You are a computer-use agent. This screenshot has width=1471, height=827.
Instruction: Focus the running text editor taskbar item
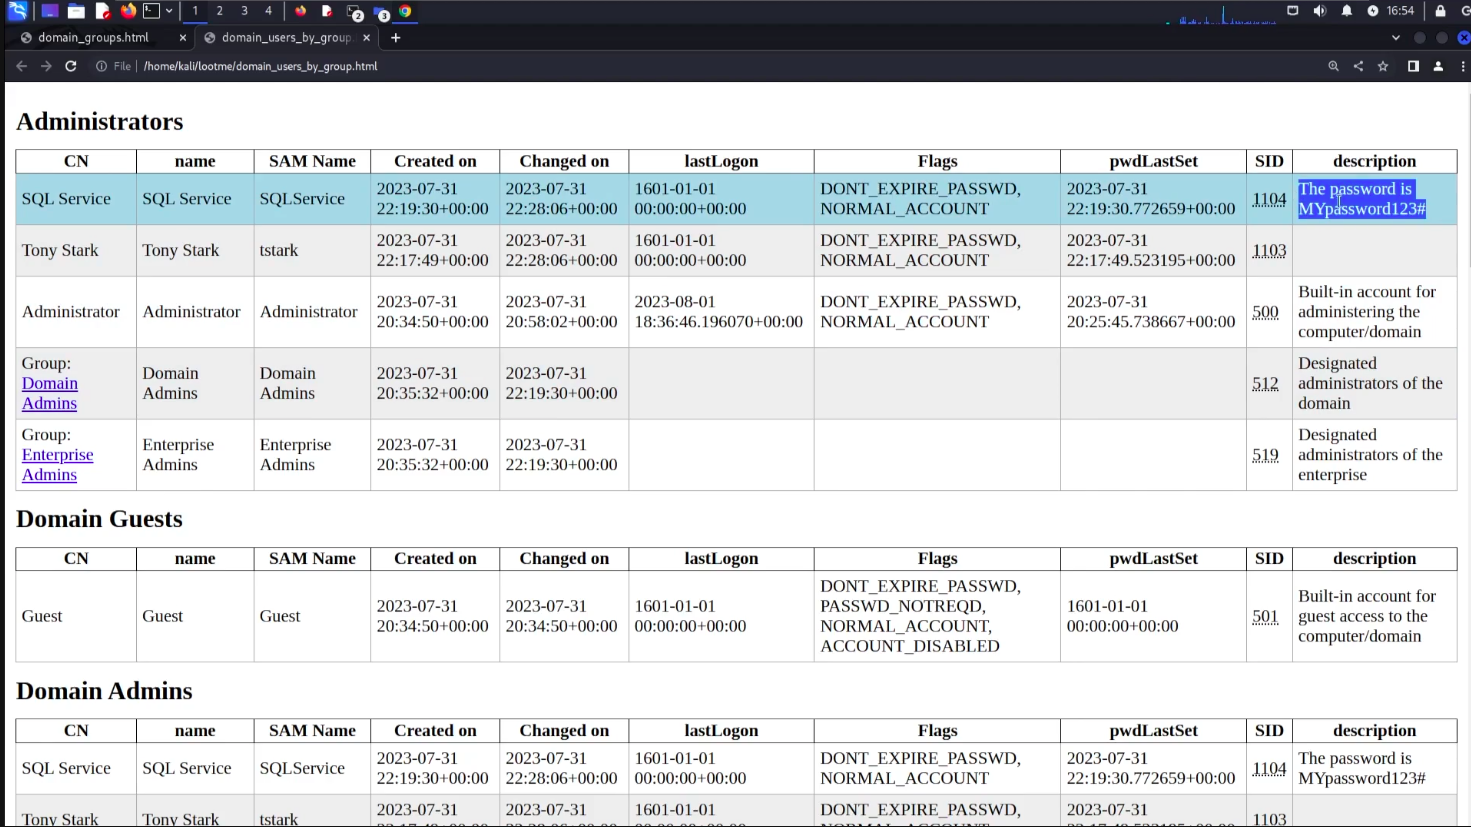click(327, 11)
